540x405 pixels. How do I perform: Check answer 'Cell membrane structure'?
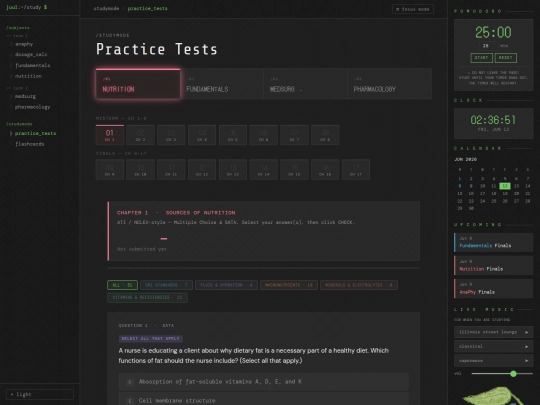263,399
